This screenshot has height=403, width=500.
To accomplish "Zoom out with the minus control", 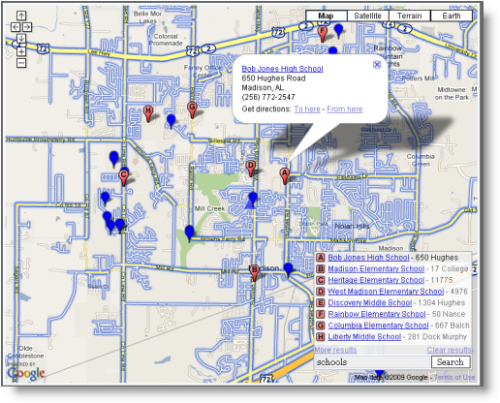I will [x=21, y=63].
